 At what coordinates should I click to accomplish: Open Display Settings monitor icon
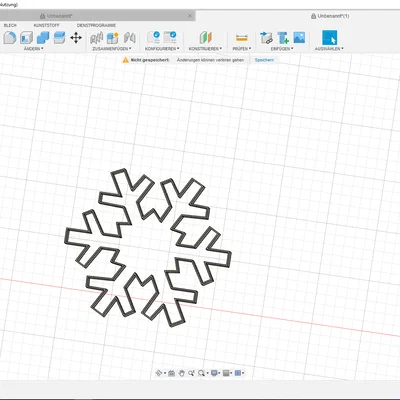(x=214, y=373)
